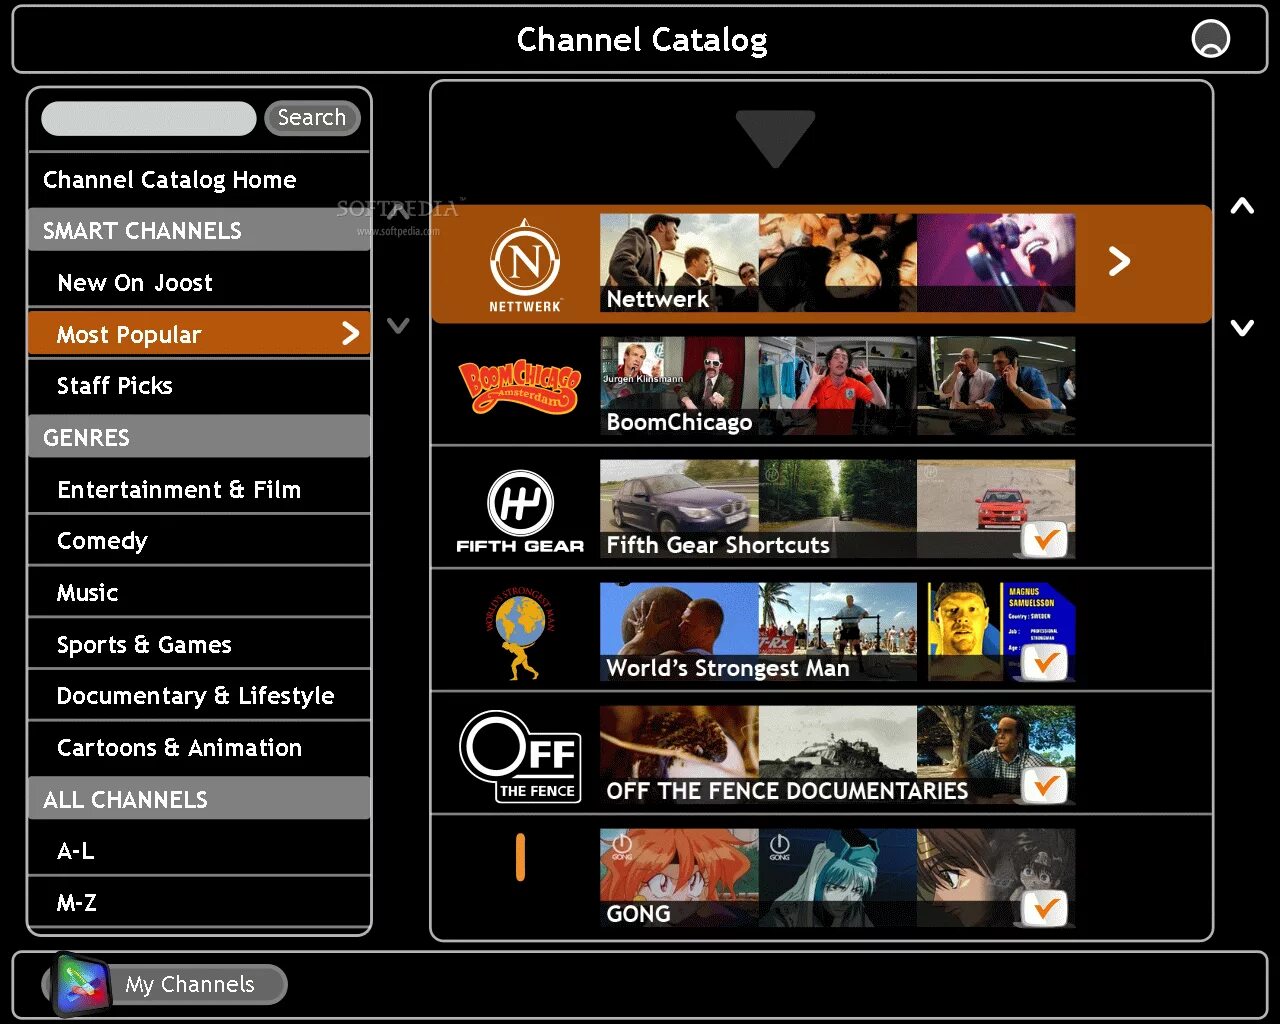The height and width of the screenshot is (1024, 1280).
Task: Click World's Strongest Man stone lifter thumbnail
Action: click(679, 632)
